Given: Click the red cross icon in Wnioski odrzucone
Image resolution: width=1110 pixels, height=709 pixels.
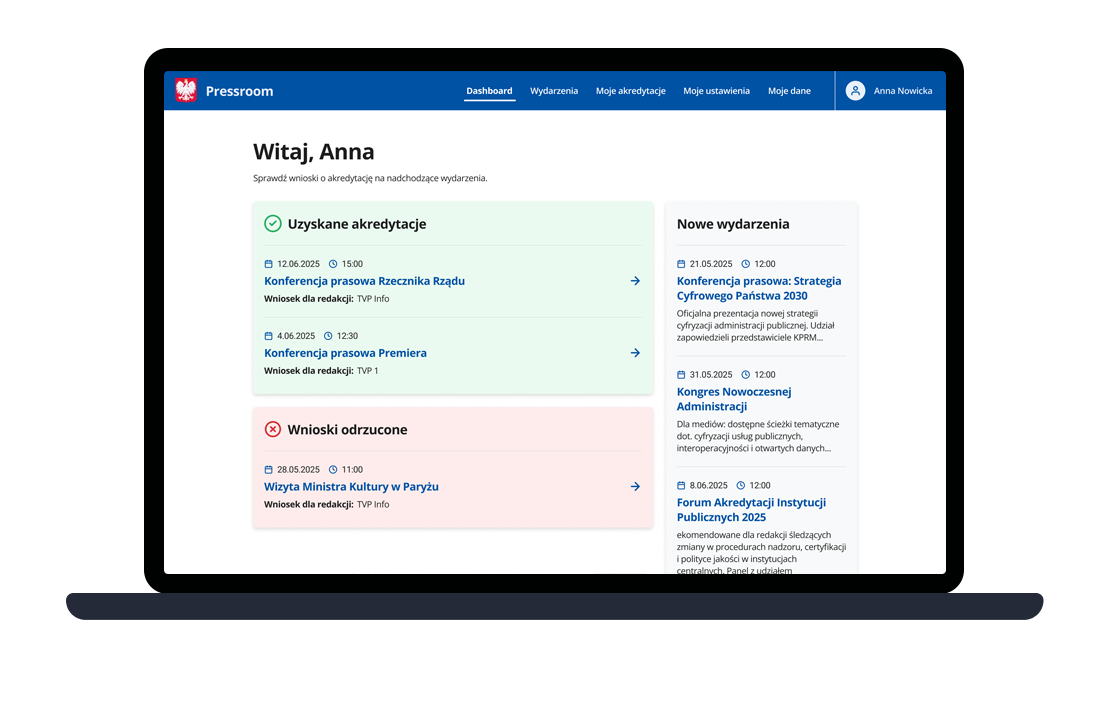Looking at the screenshot, I should click(272, 430).
